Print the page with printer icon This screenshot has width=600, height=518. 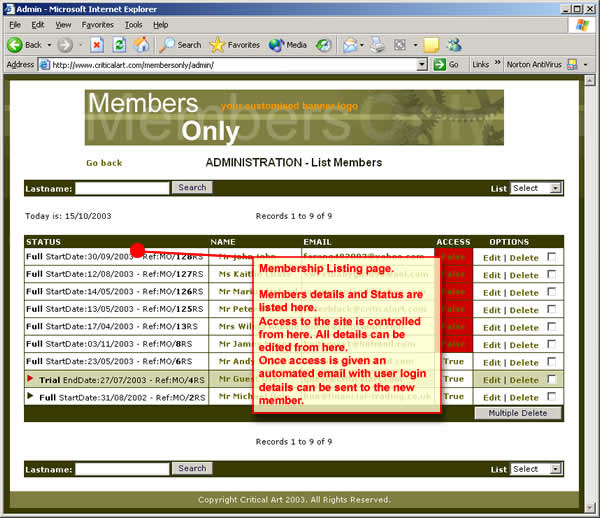click(x=377, y=45)
